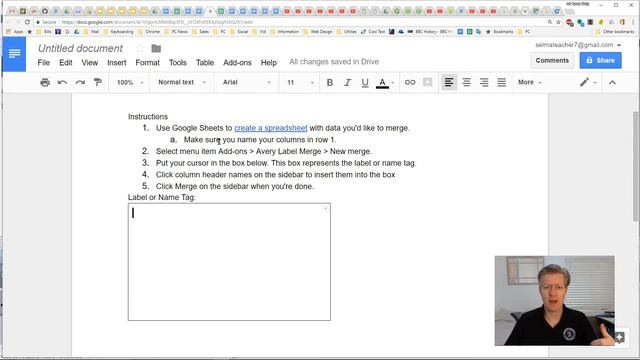Toggle Underline formatting
640x360 pixels.
click(x=365, y=82)
